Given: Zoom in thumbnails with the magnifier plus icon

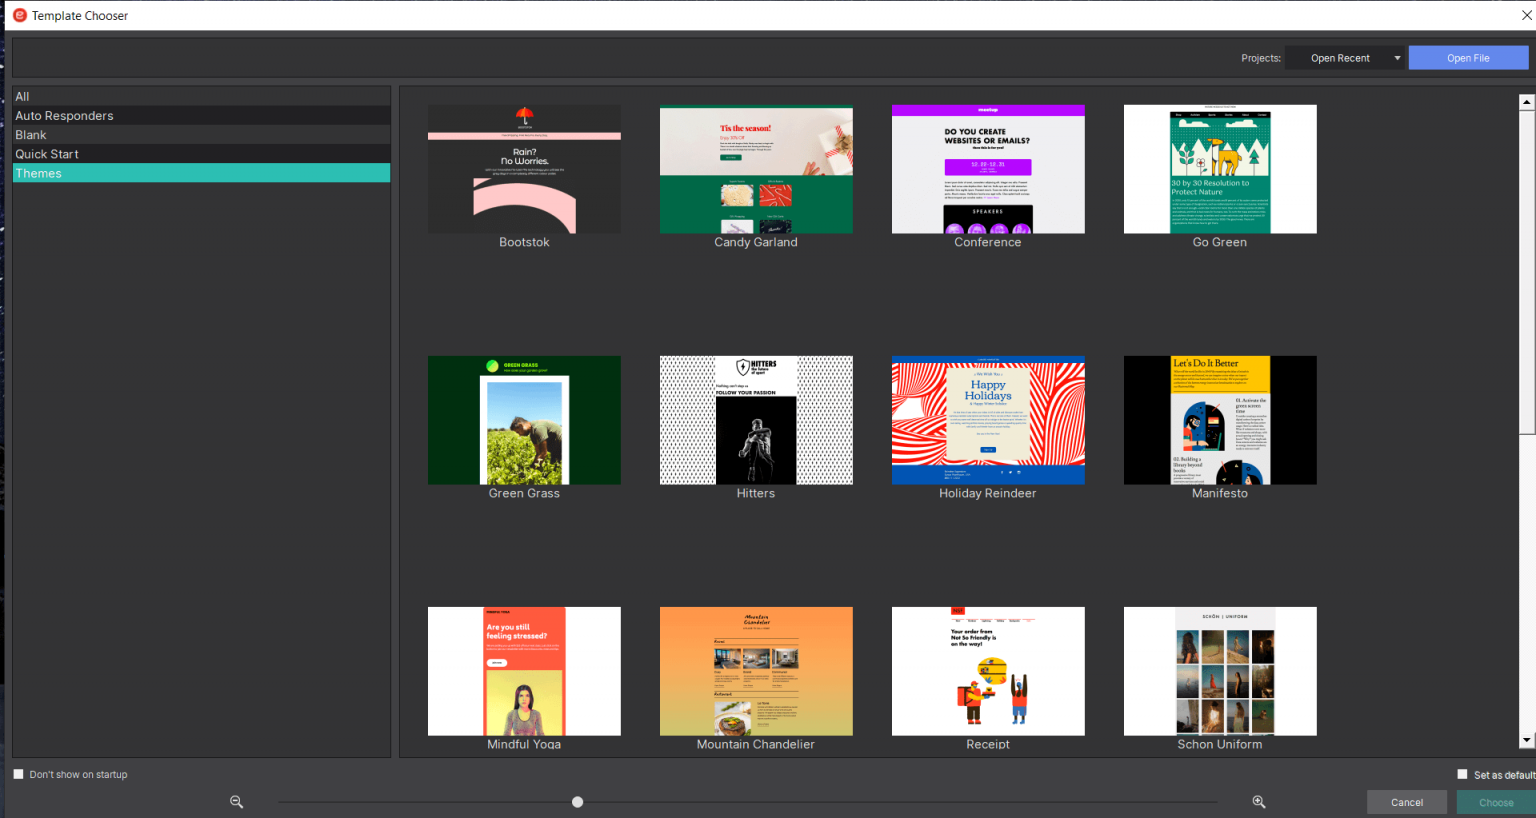Looking at the screenshot, I should tap(1259, 801).
